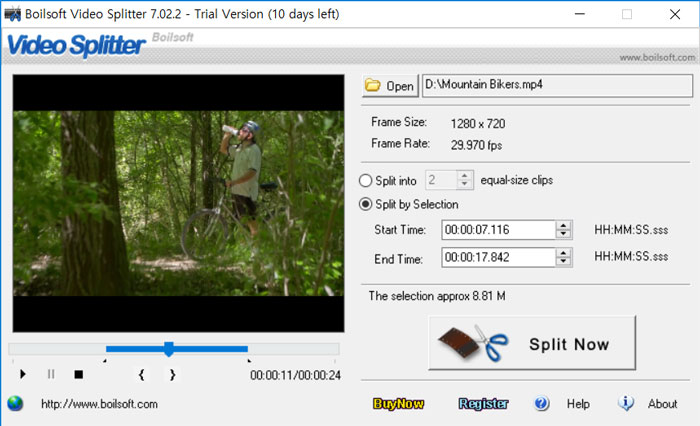Decrease the clip count with down arrow
Viewport: 700px width, 426px height.
(465, 184)
